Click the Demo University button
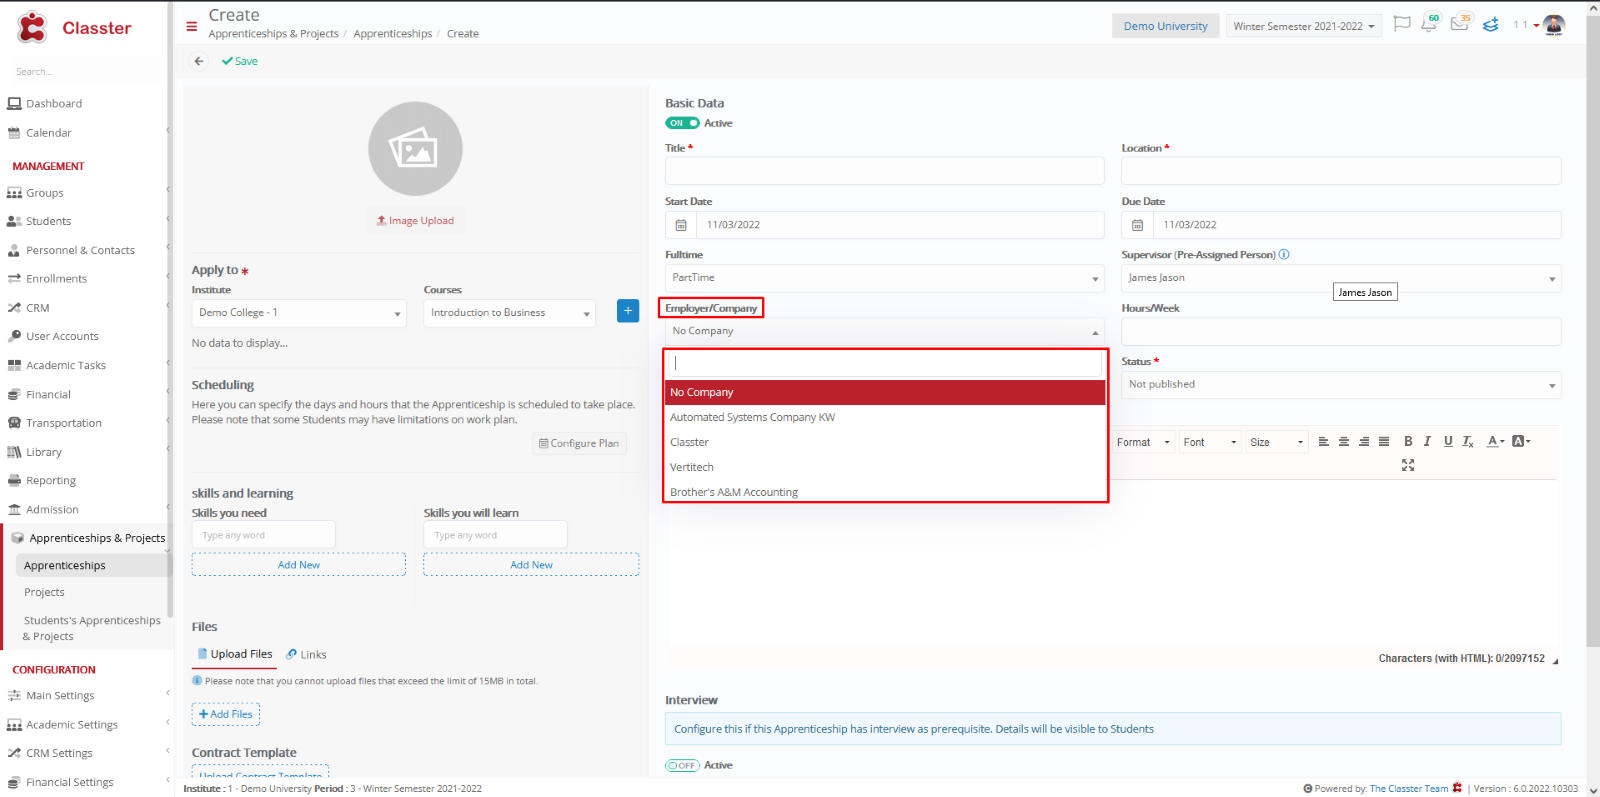Screen dimensions: 1600x797 (1165, 26)
